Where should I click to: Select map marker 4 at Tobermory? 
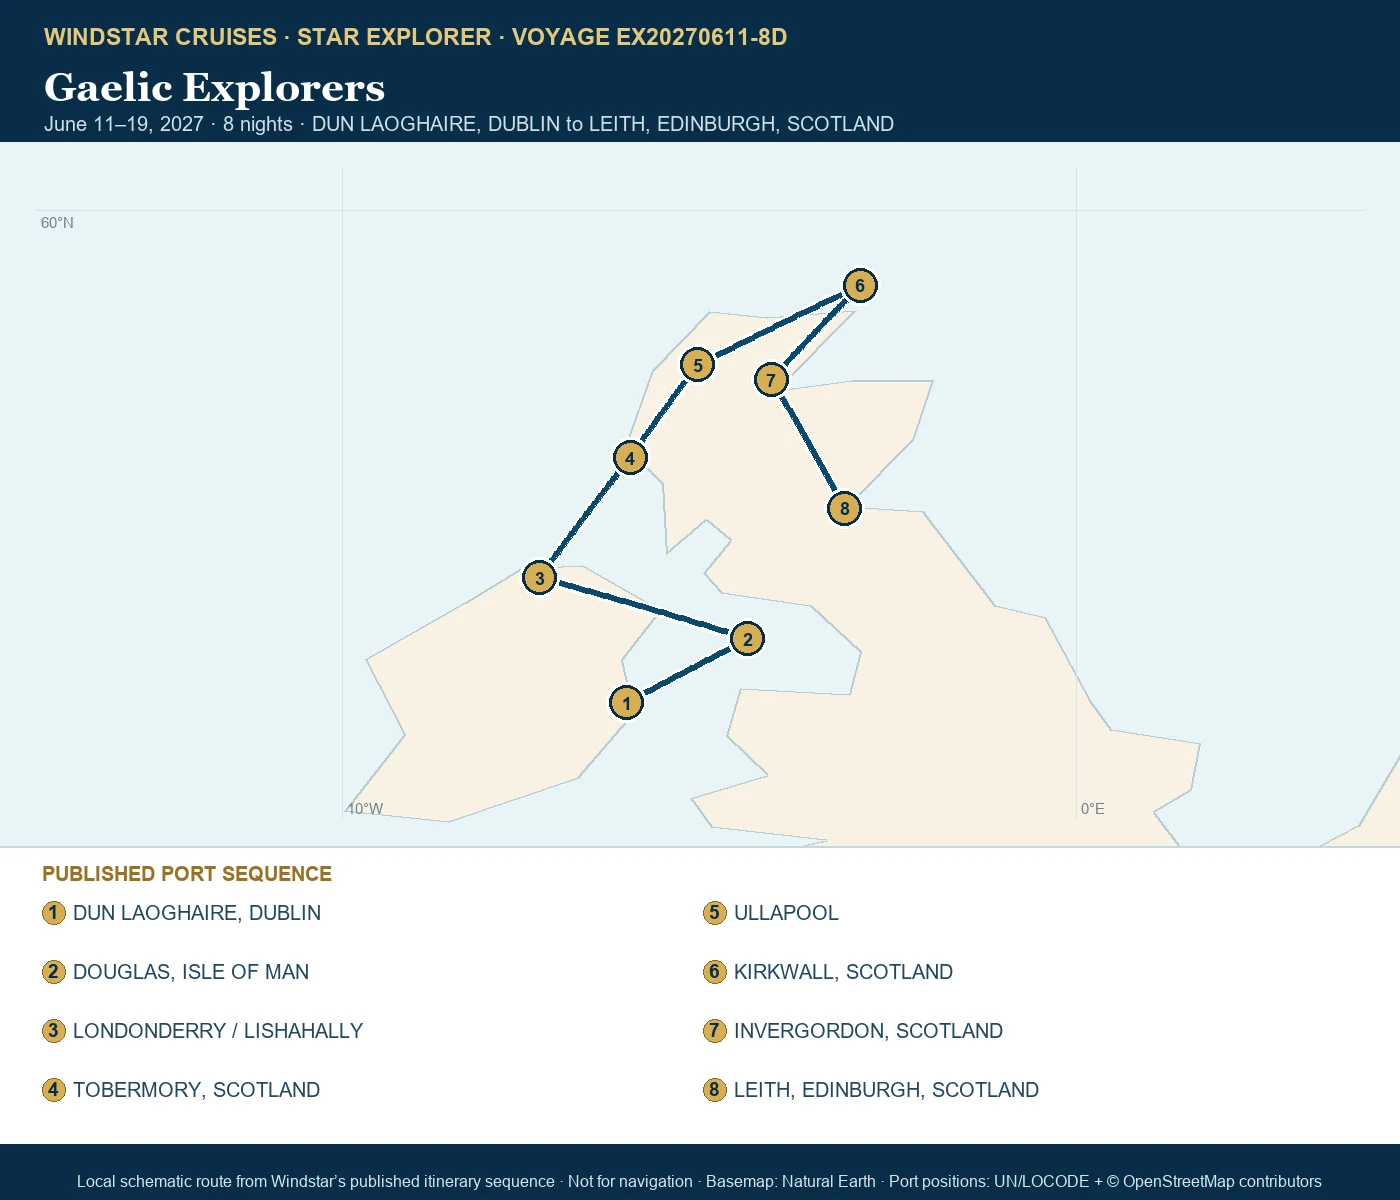tap(630, 458)
